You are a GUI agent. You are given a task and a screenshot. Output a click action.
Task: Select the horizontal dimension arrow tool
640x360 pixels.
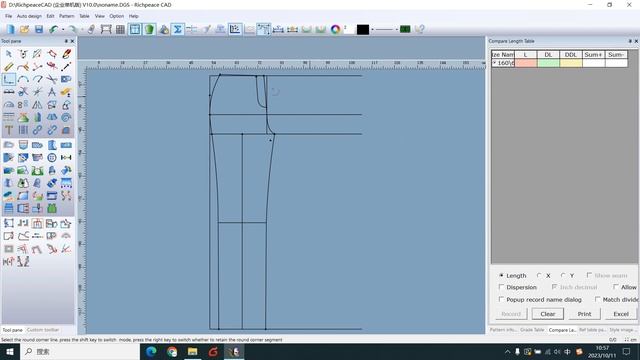66,158
